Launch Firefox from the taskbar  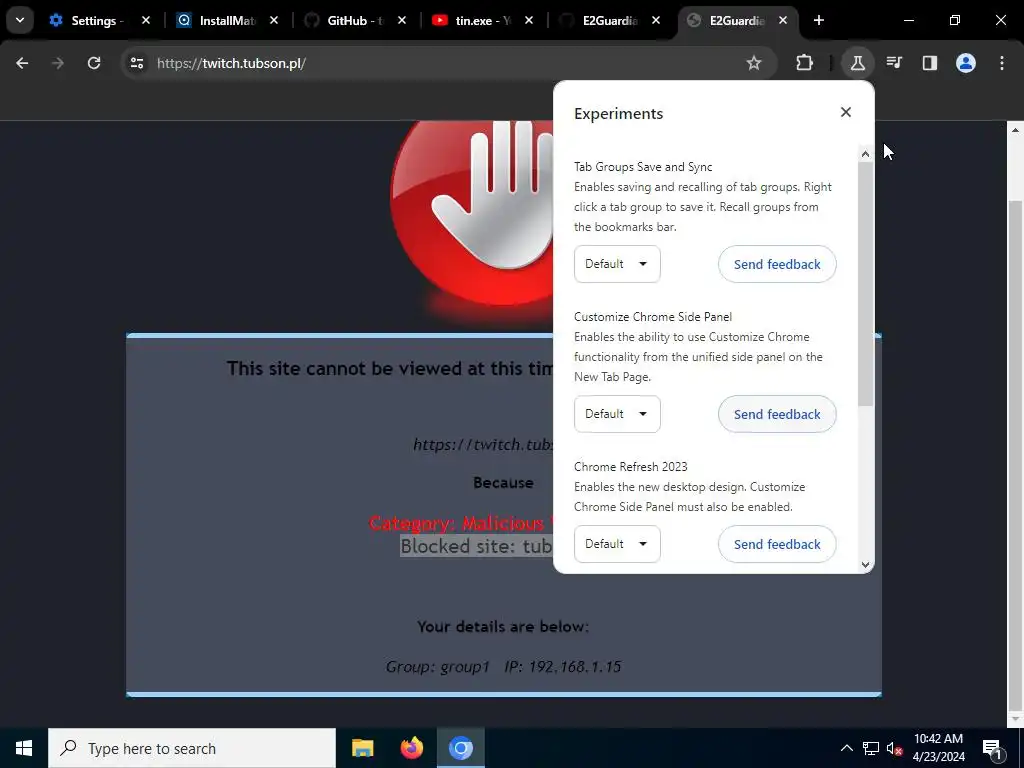click(x=411, y=748)
